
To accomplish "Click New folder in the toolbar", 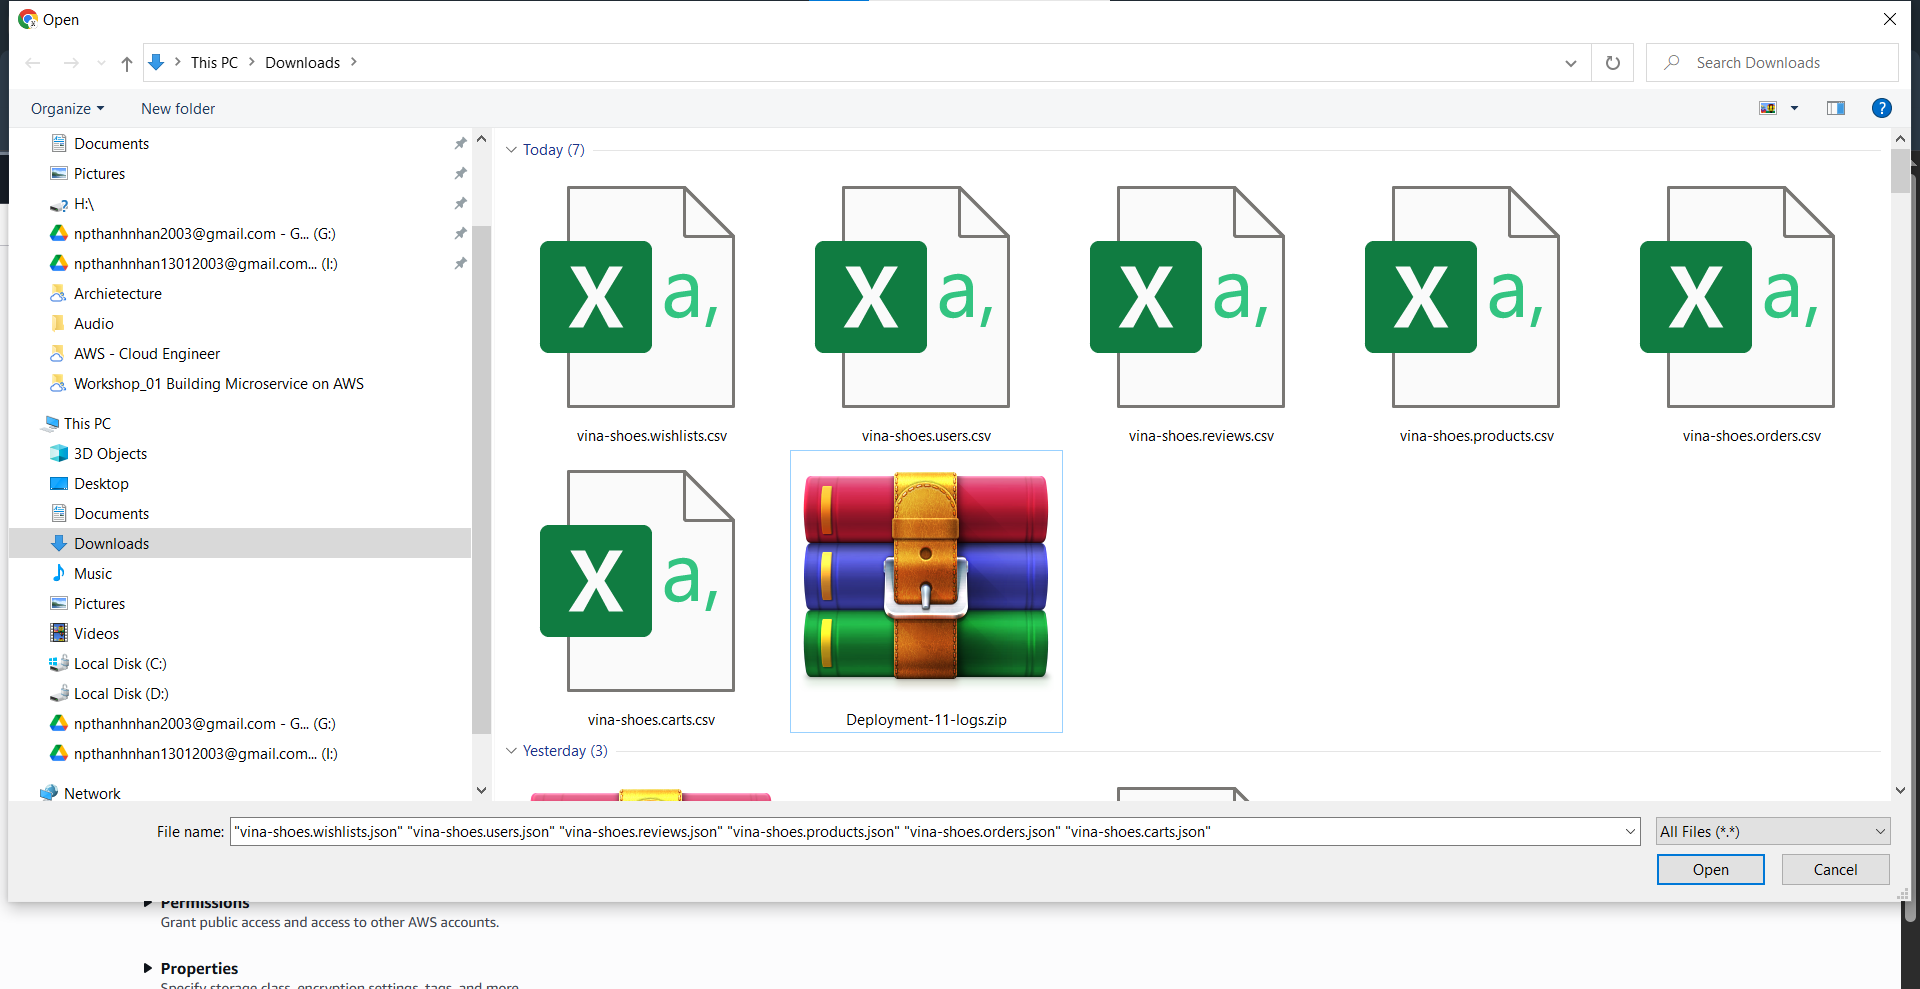I will (178, 109).
